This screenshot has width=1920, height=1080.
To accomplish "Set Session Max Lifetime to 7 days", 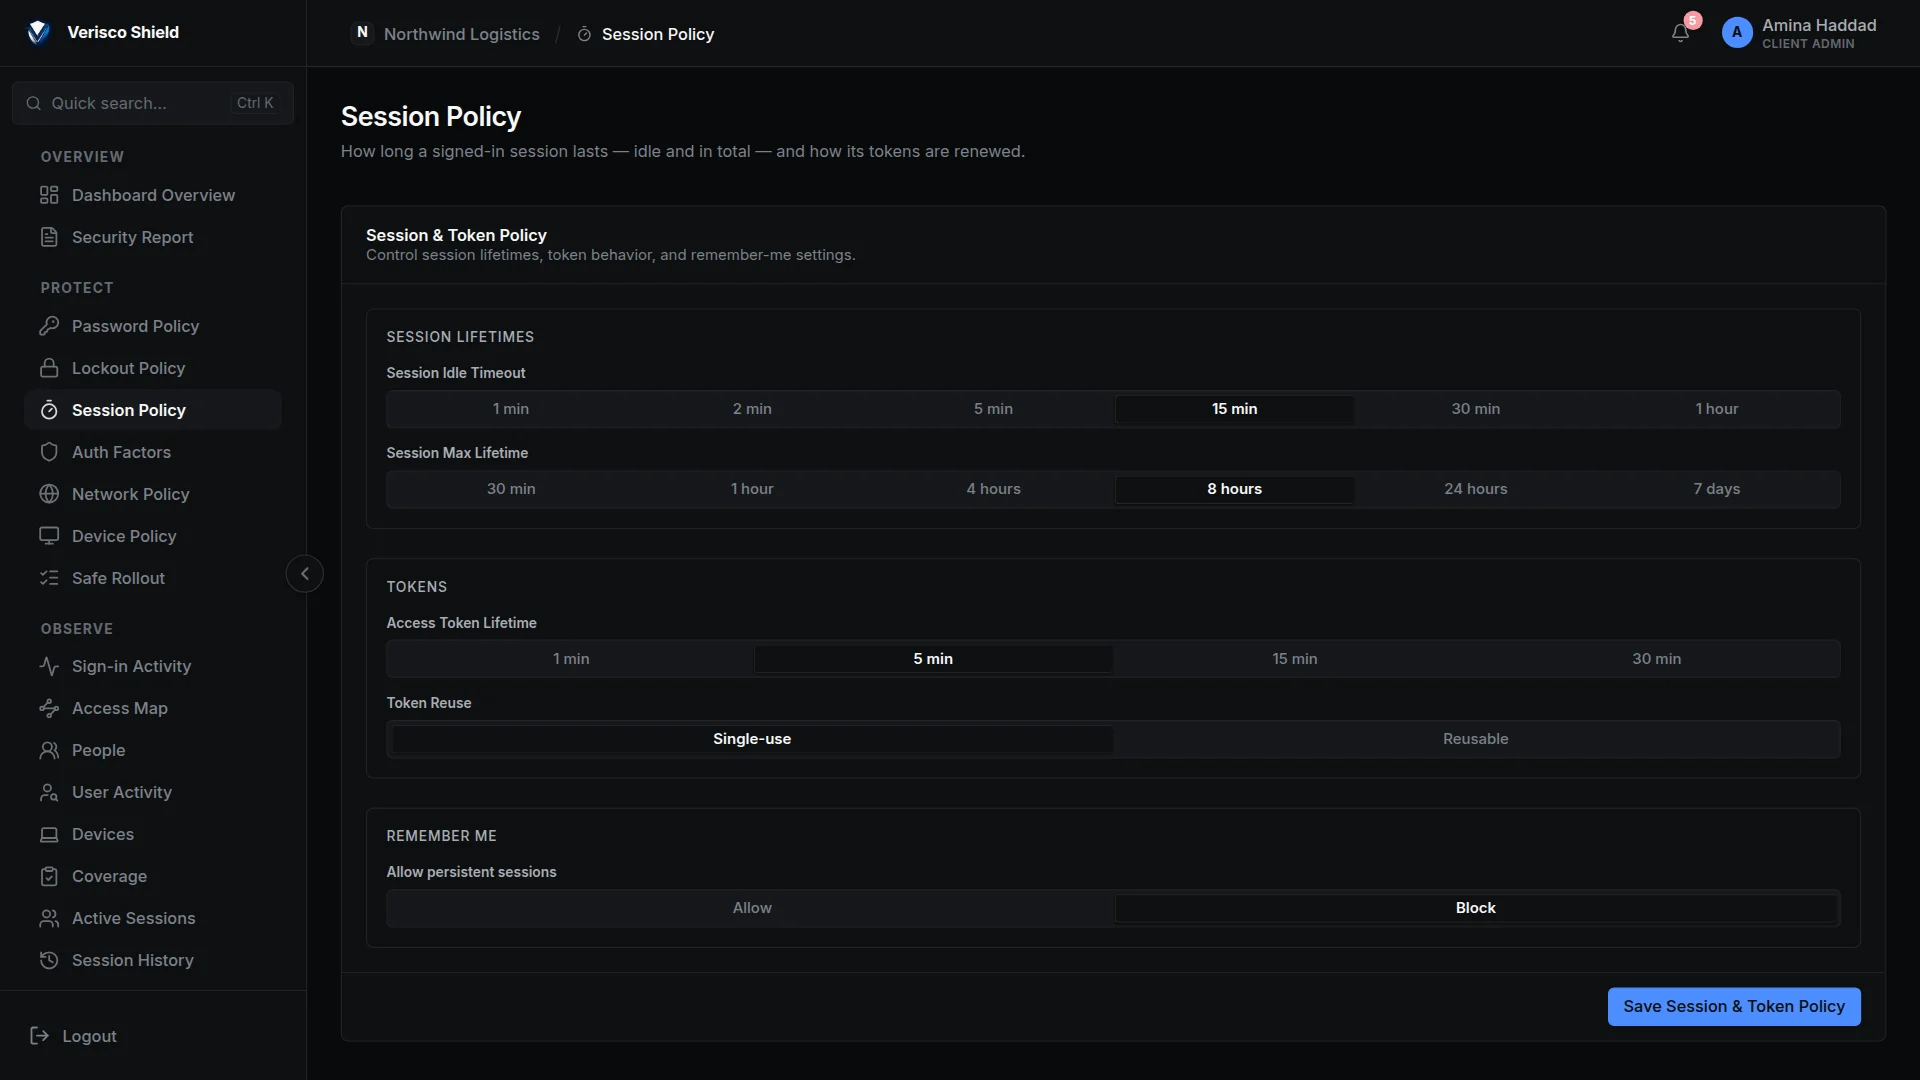I will tap(1716, 489).
